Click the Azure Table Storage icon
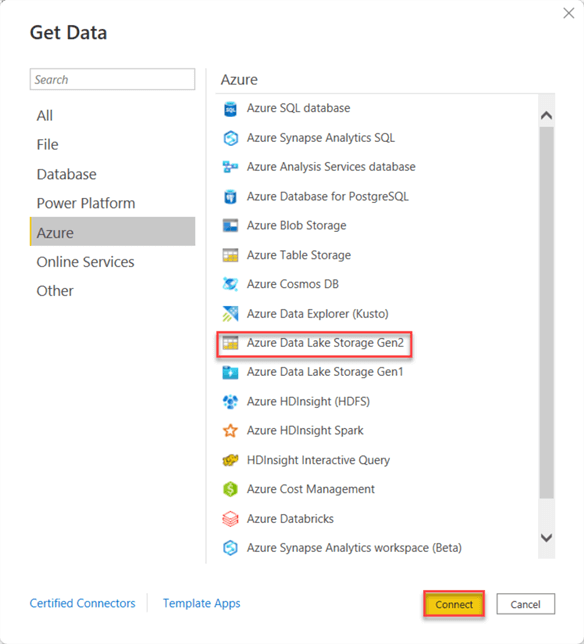 (230, 255)
